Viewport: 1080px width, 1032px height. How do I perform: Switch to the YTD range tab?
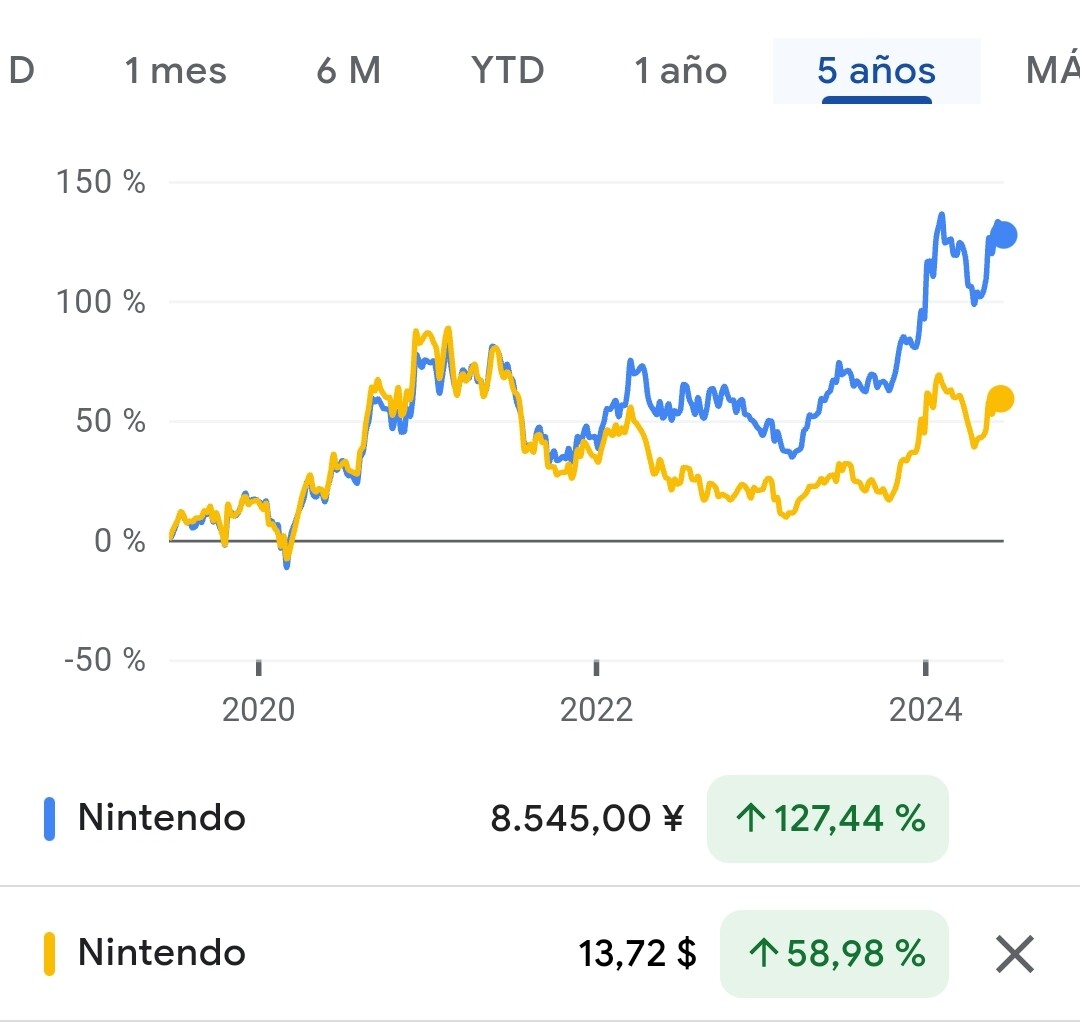coord(508,71)
